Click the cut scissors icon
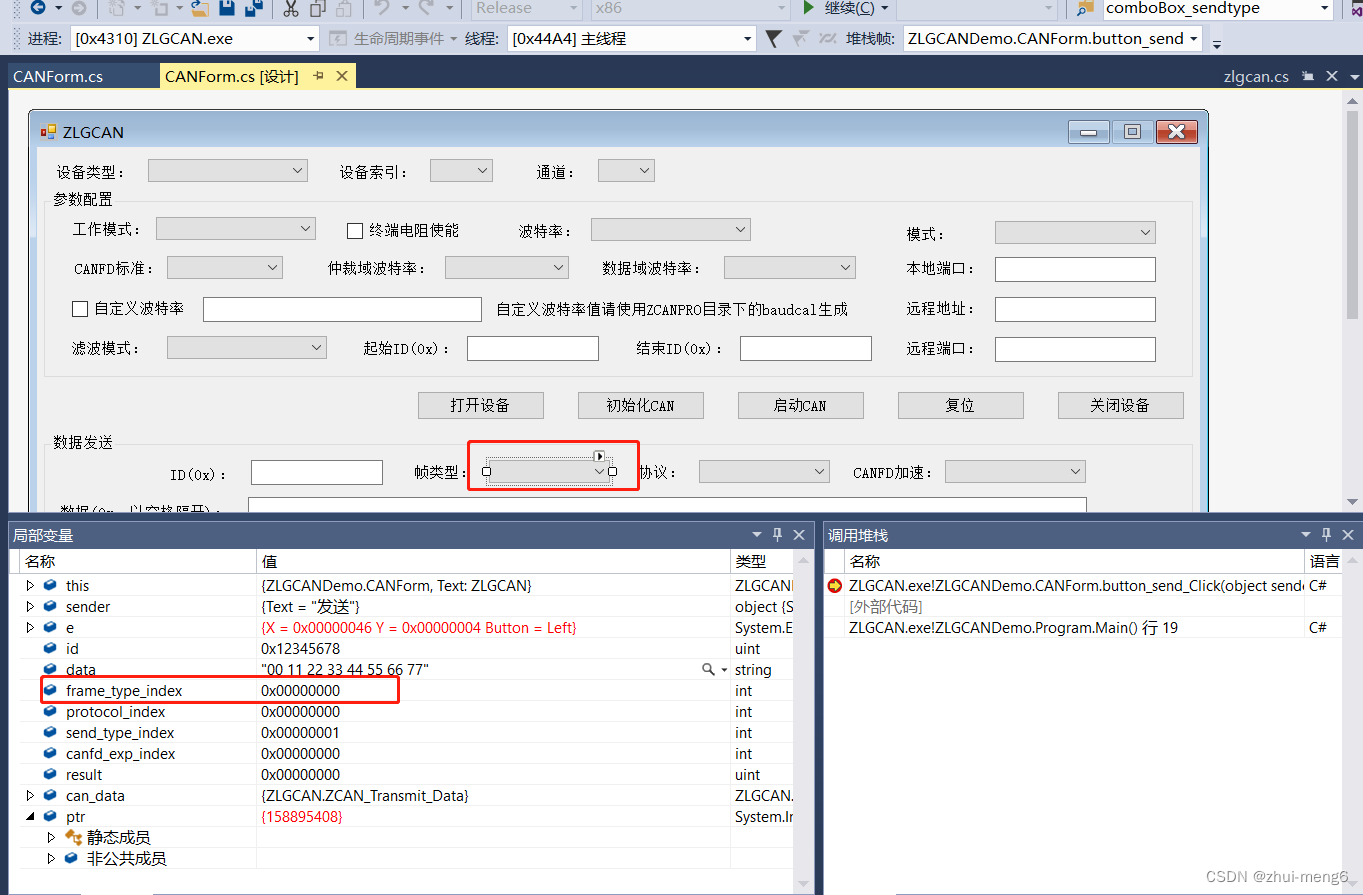Screen dimensions: 1363x895 (x=290, y=8)
